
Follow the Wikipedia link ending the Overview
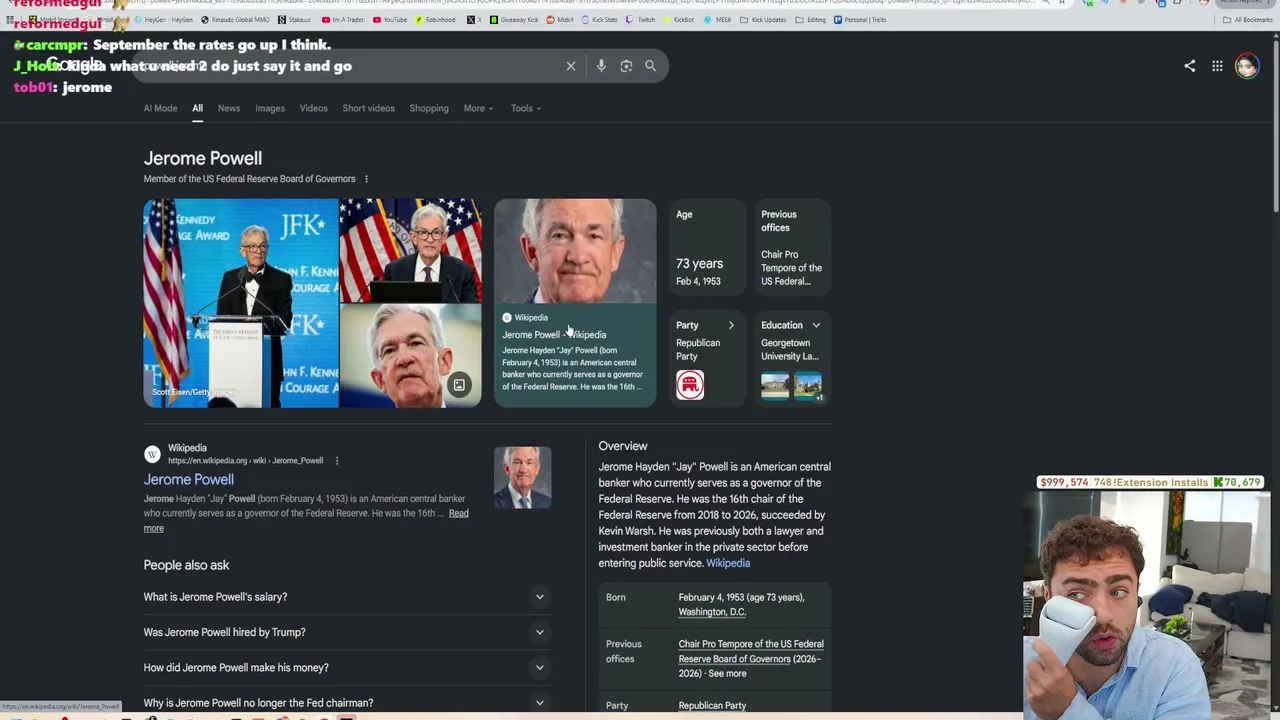[728, 563]
